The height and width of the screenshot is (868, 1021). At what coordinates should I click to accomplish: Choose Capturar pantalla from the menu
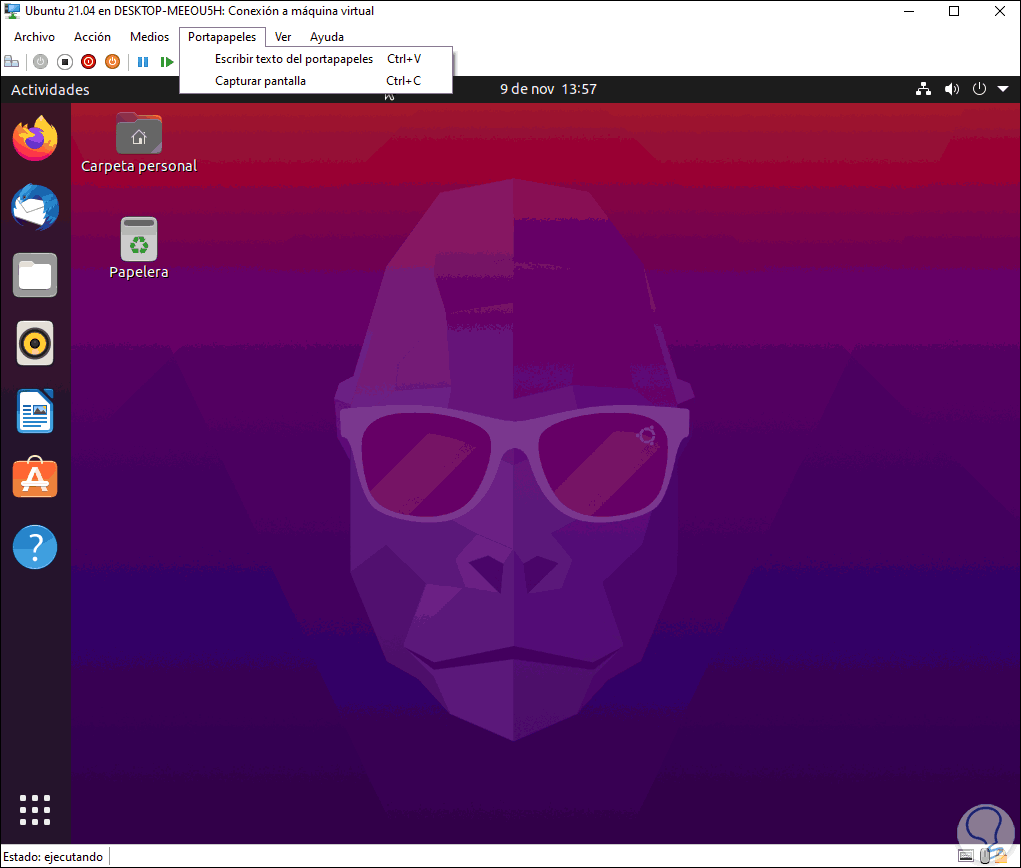[x=316, y=81]
